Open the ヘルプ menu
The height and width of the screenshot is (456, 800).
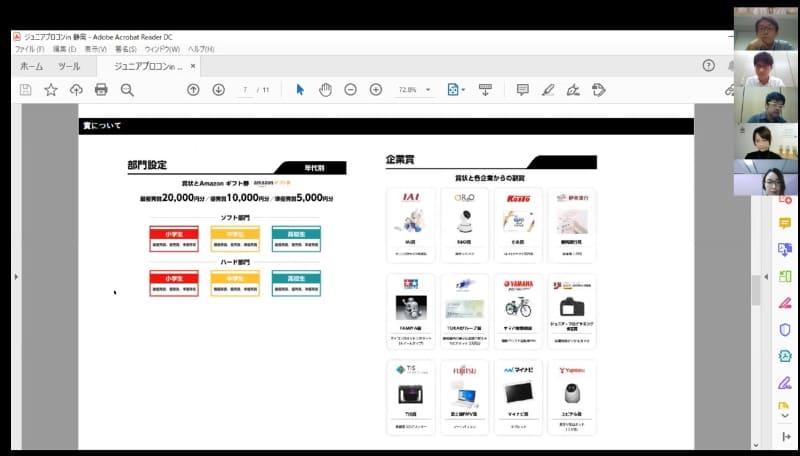(201, 49)
